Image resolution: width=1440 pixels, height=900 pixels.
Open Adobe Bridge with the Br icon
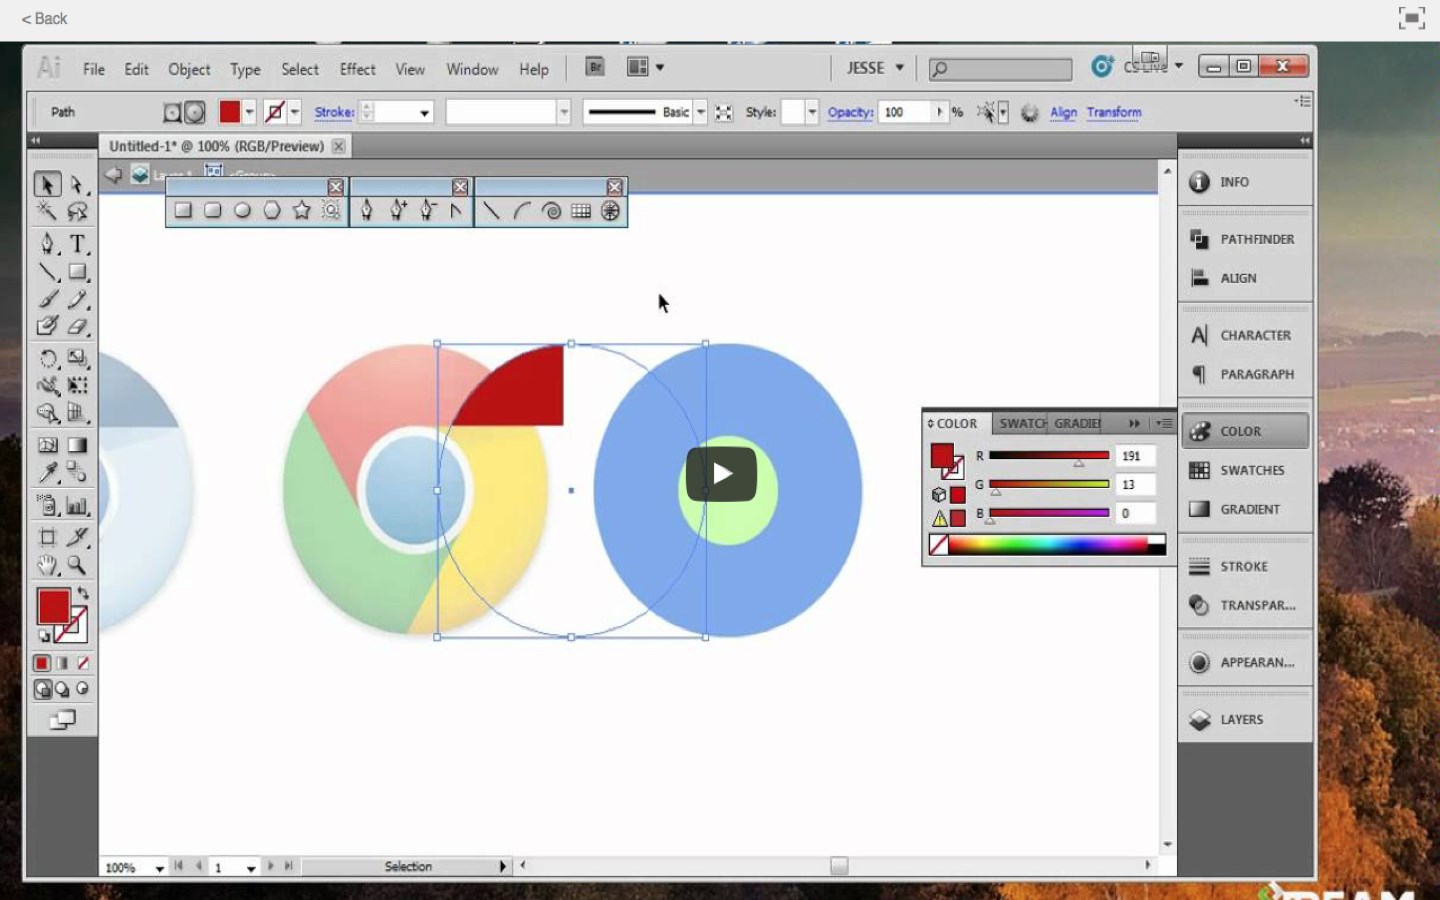(x=595, y=67)
